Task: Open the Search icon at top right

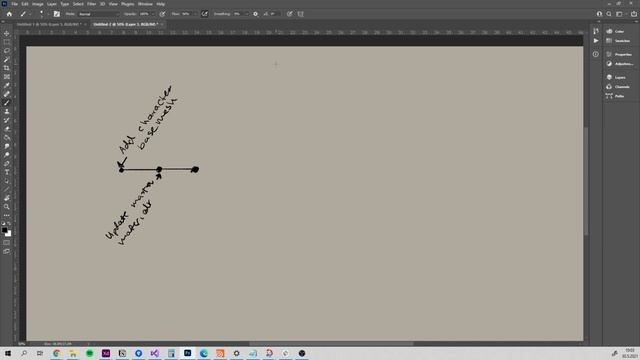Action: pos(609,14)
